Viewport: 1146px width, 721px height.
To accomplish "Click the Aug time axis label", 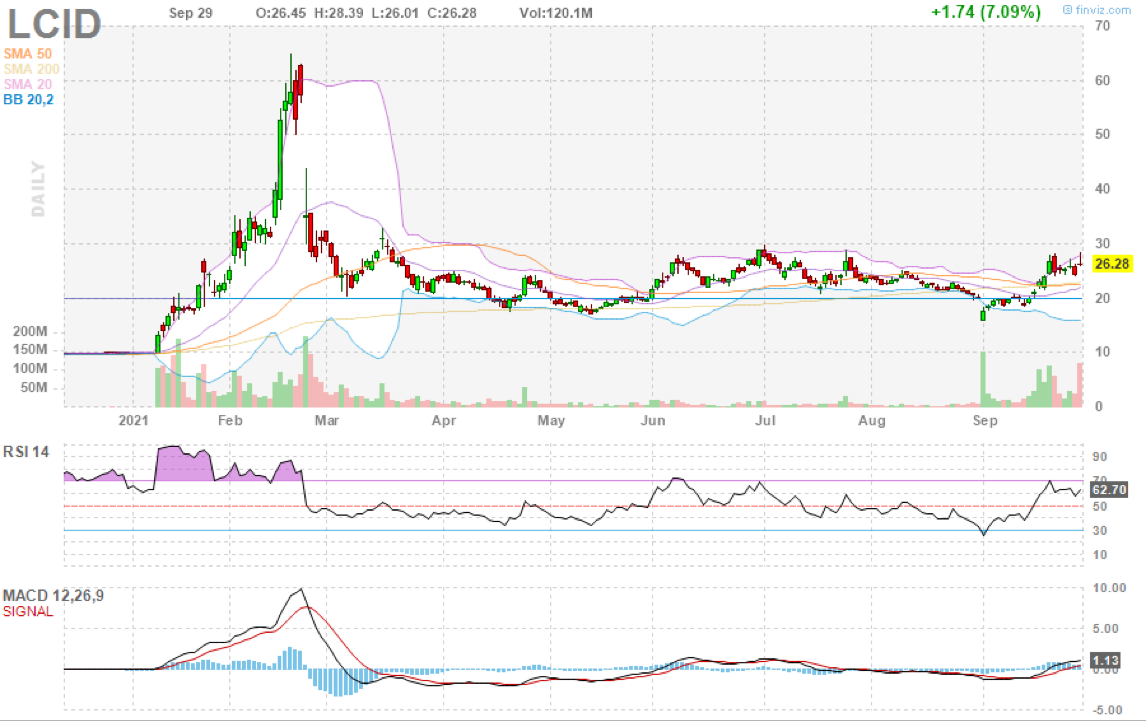I will pyautogui.click(x=871, y=420).
